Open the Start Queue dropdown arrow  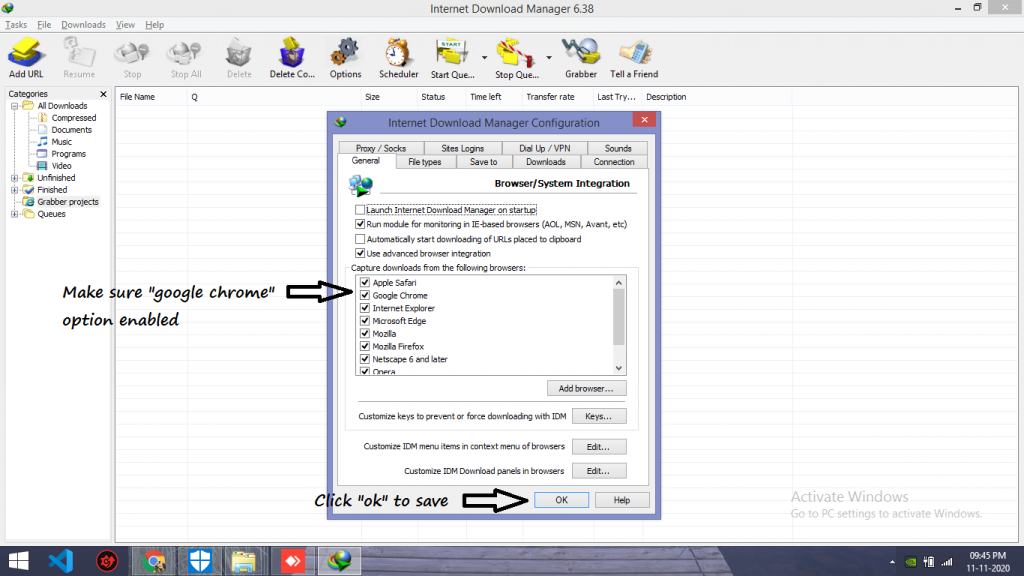[484, 57]
